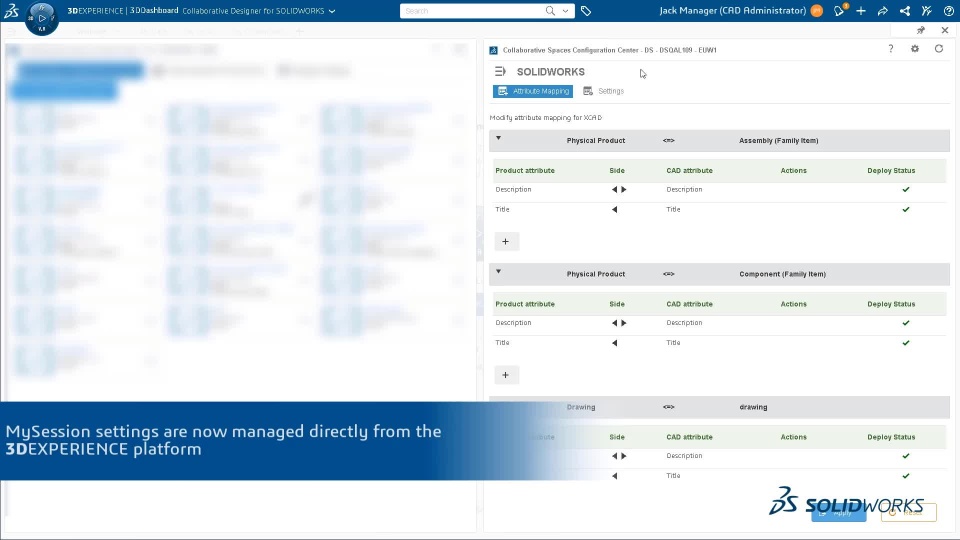Click Assembly Description deploy status checkmark

(x=906, y=190)
